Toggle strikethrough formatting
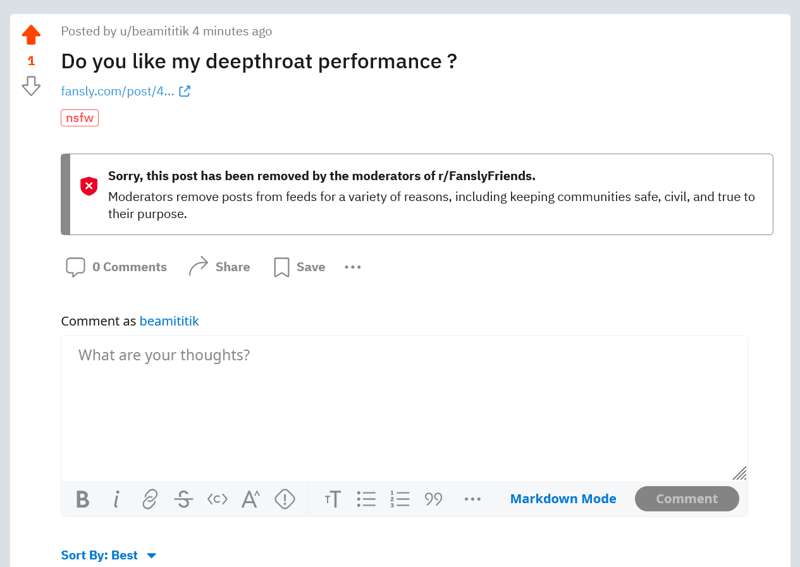Screen dimensions: 800x567 [x=183, y=499]
